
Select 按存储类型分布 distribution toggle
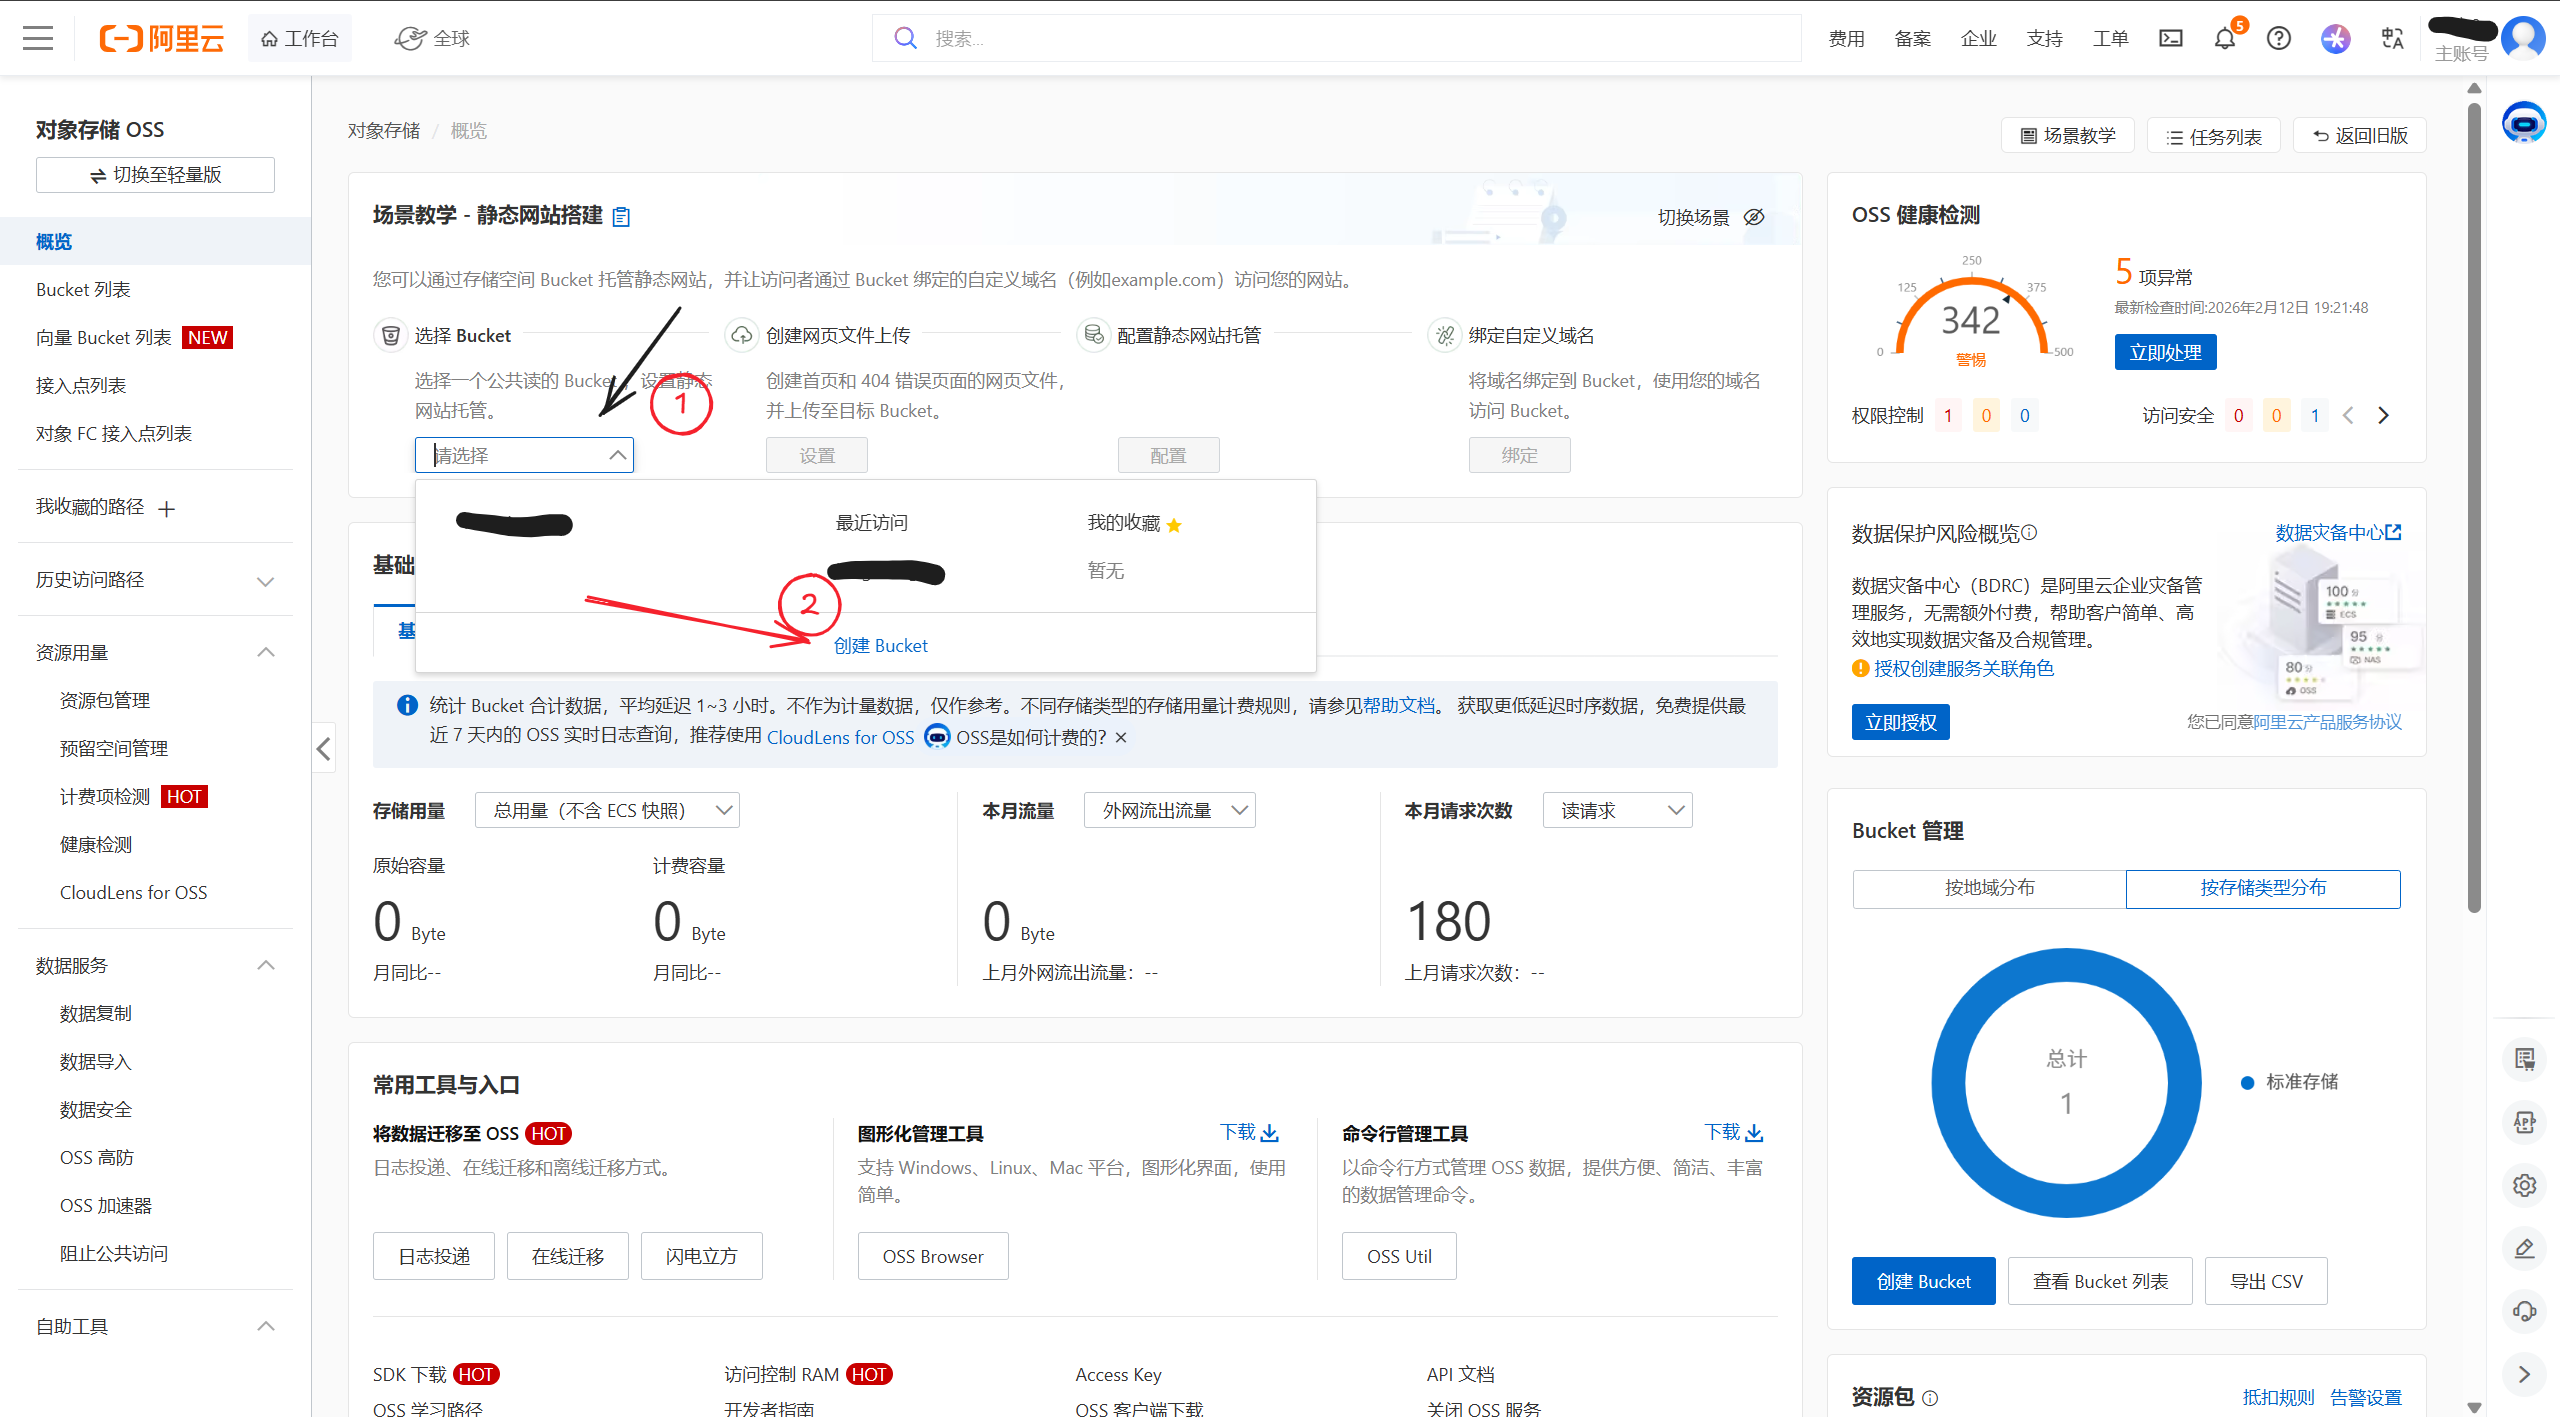(2262, 888)
